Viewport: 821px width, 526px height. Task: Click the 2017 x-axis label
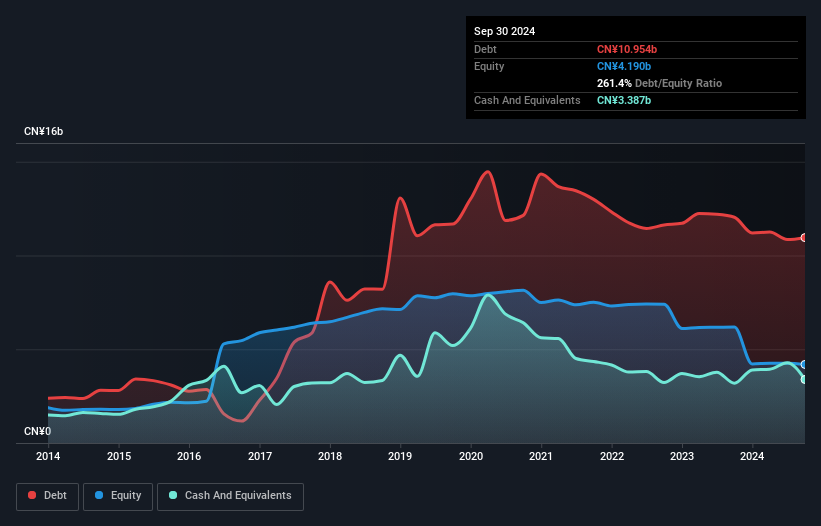(260, 456)
